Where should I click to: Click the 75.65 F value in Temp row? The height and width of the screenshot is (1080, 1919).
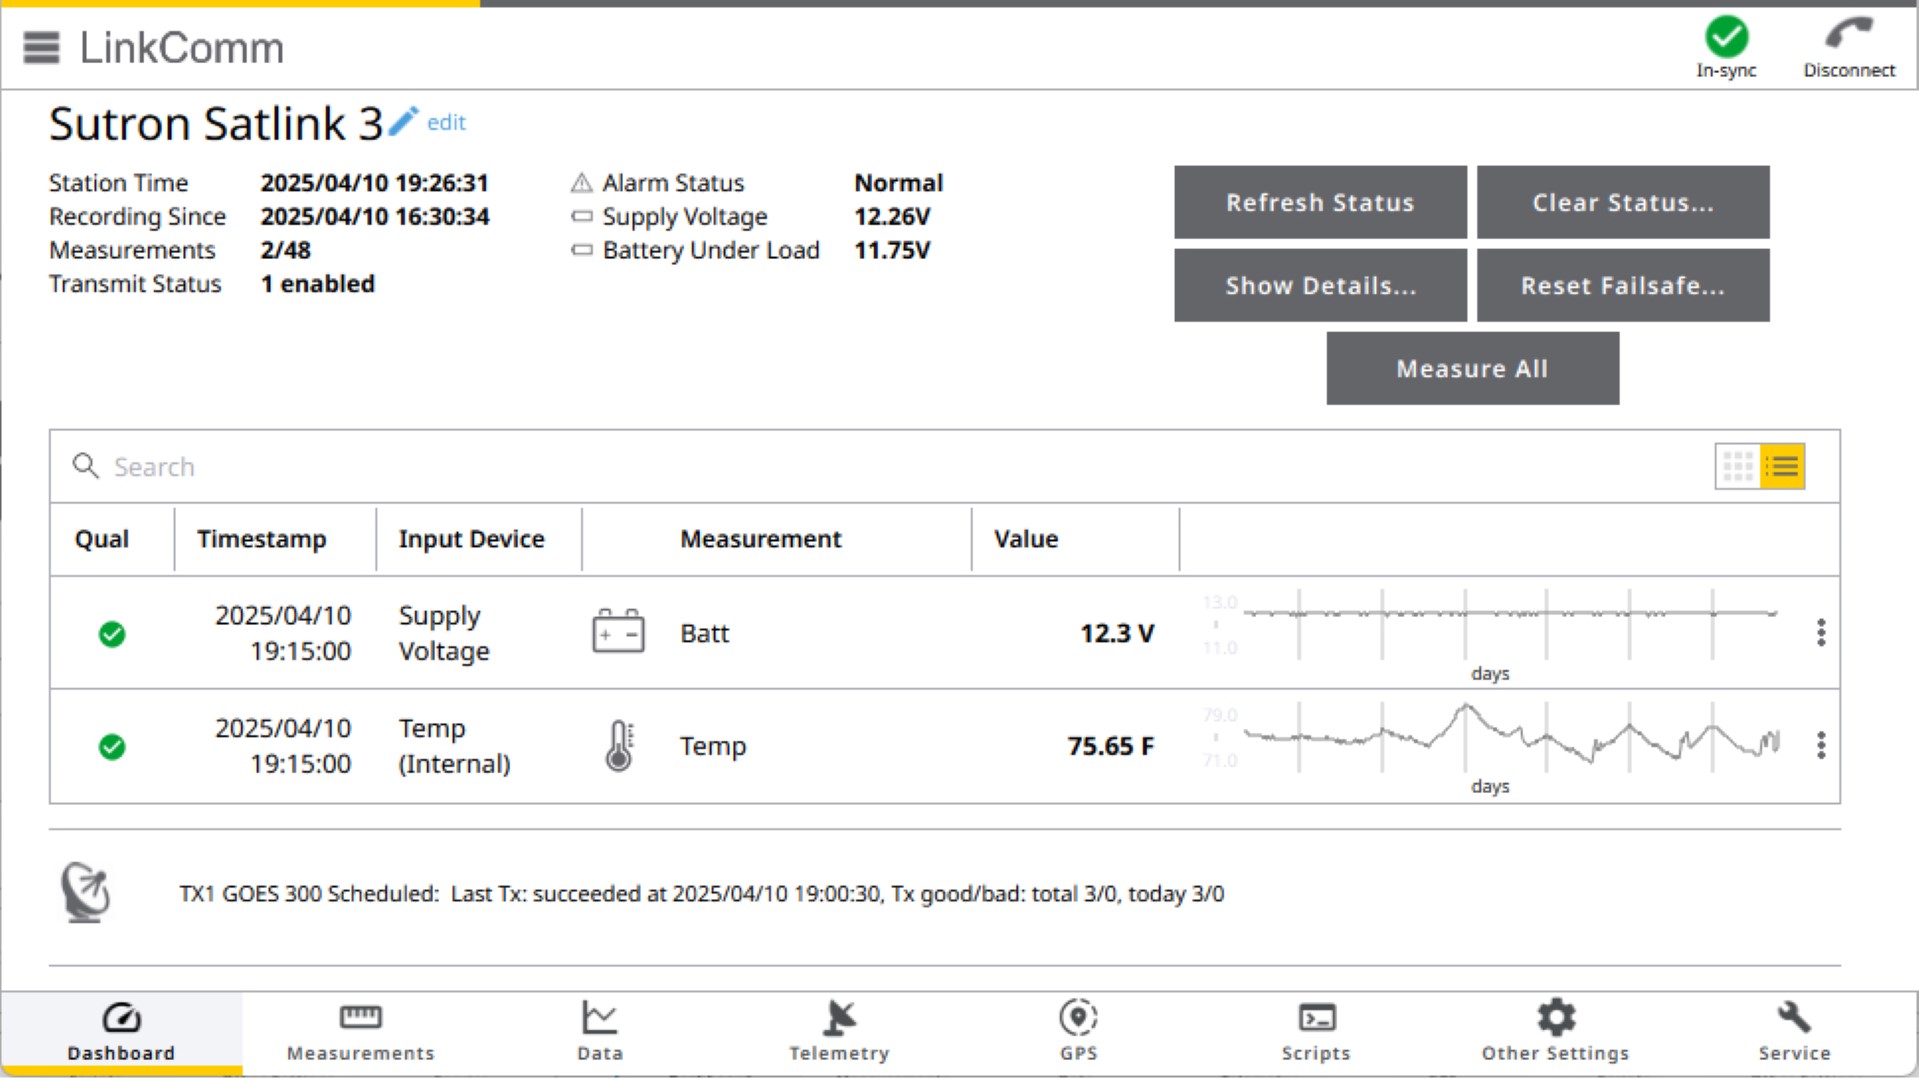[1110, 747]
